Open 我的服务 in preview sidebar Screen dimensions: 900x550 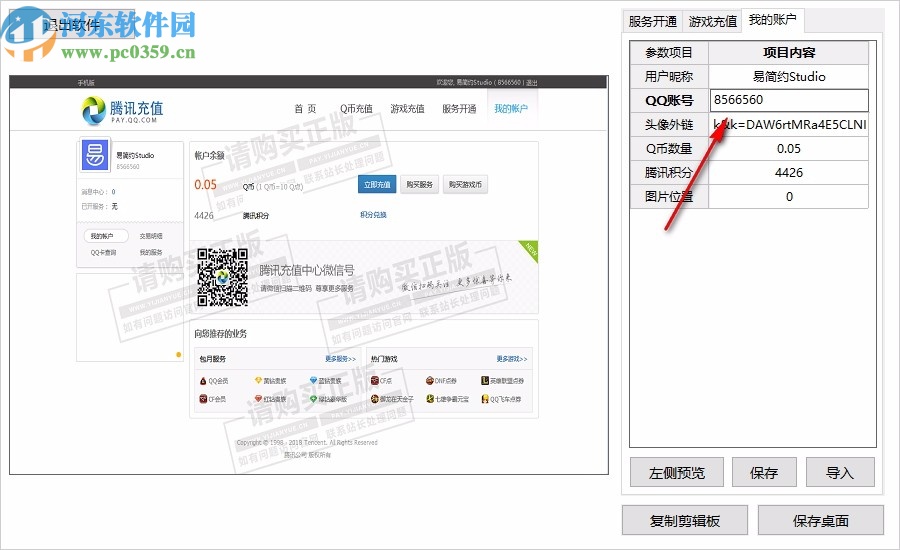point(151,252)
